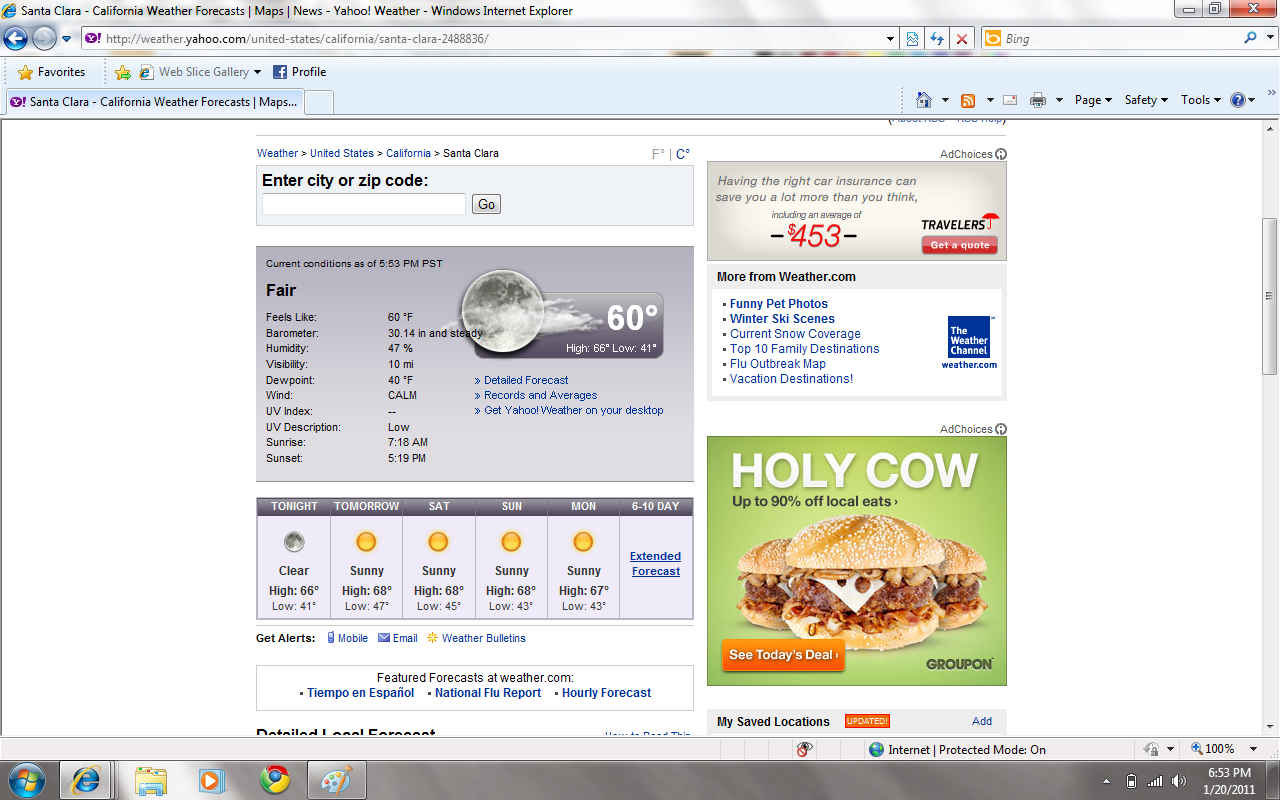Select the Santa Clara weather tab

[x=153, y=102]
